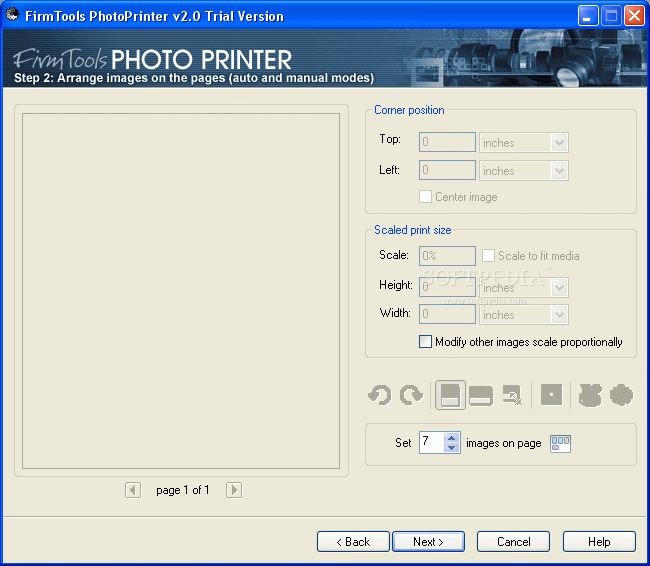Click the Width value field
Screen dimensions: 650x566
coord(447,314)
